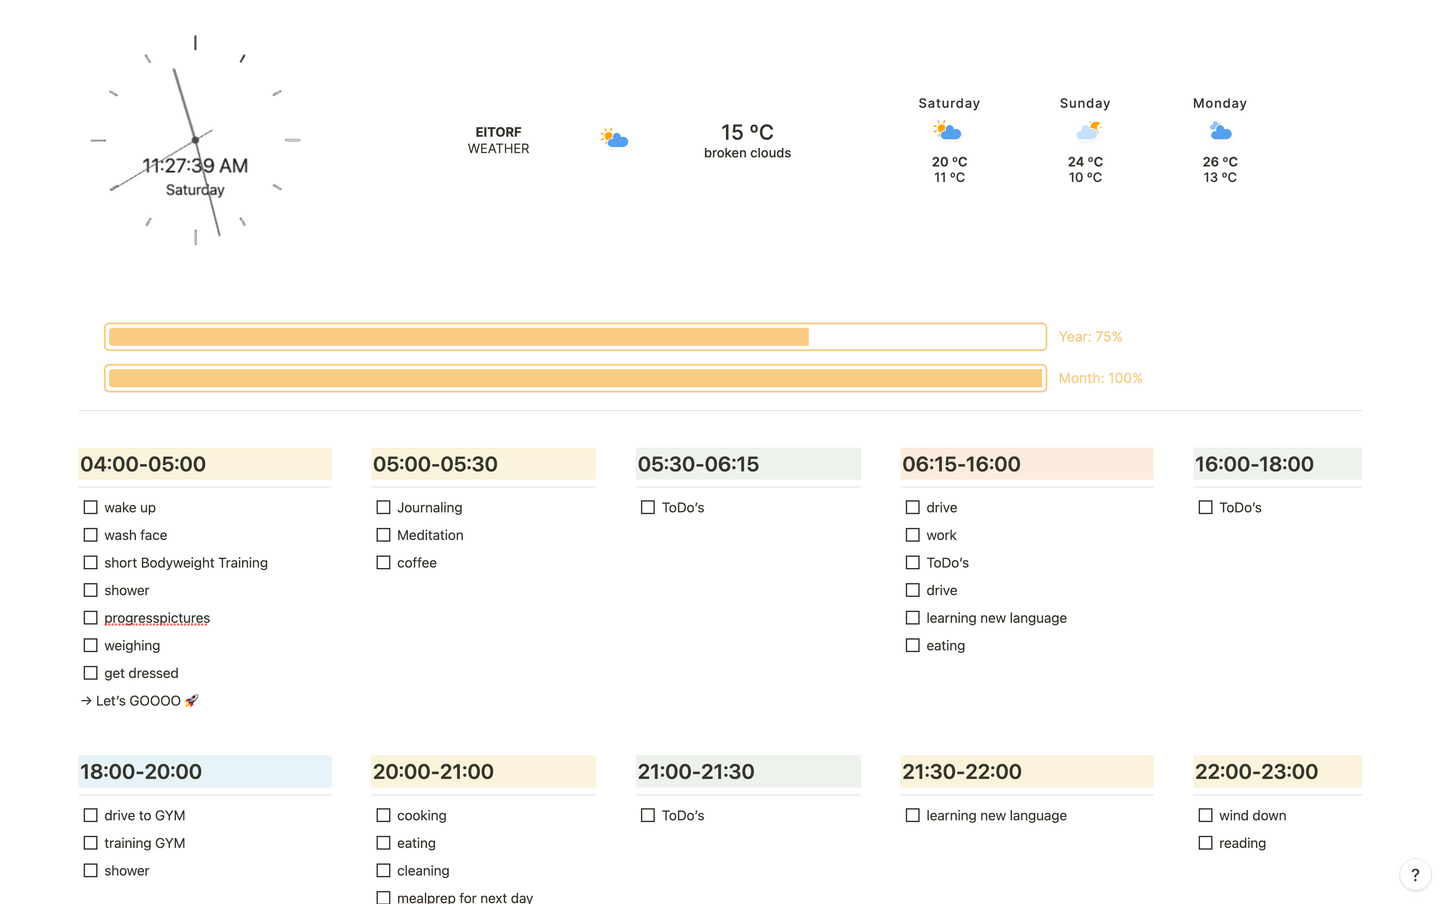Check ToDo's under the 05:30-06:15 block
1445x904 pixels.
pos(647,507)
